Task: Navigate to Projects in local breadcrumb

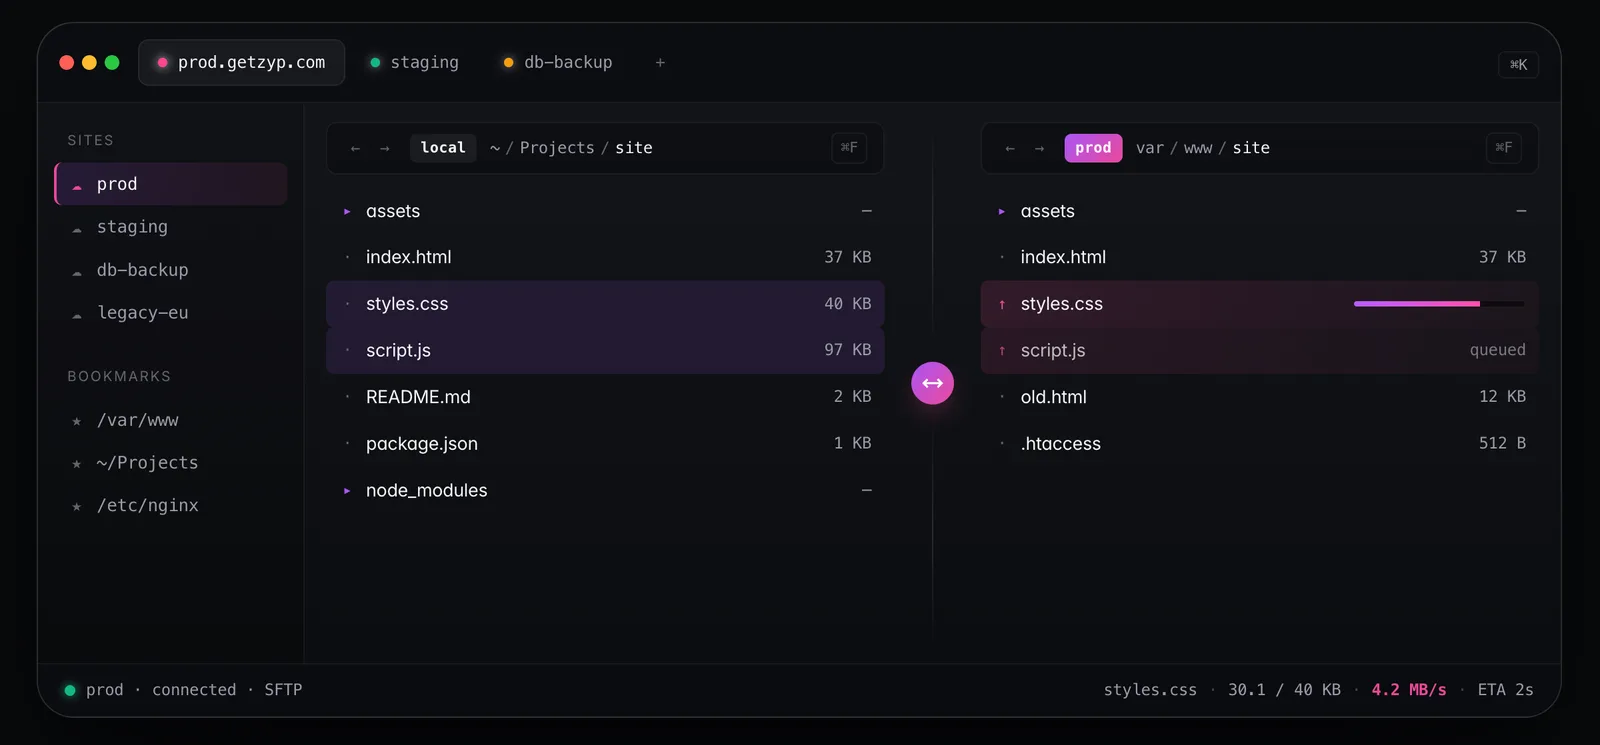Action: pos(557,148)
